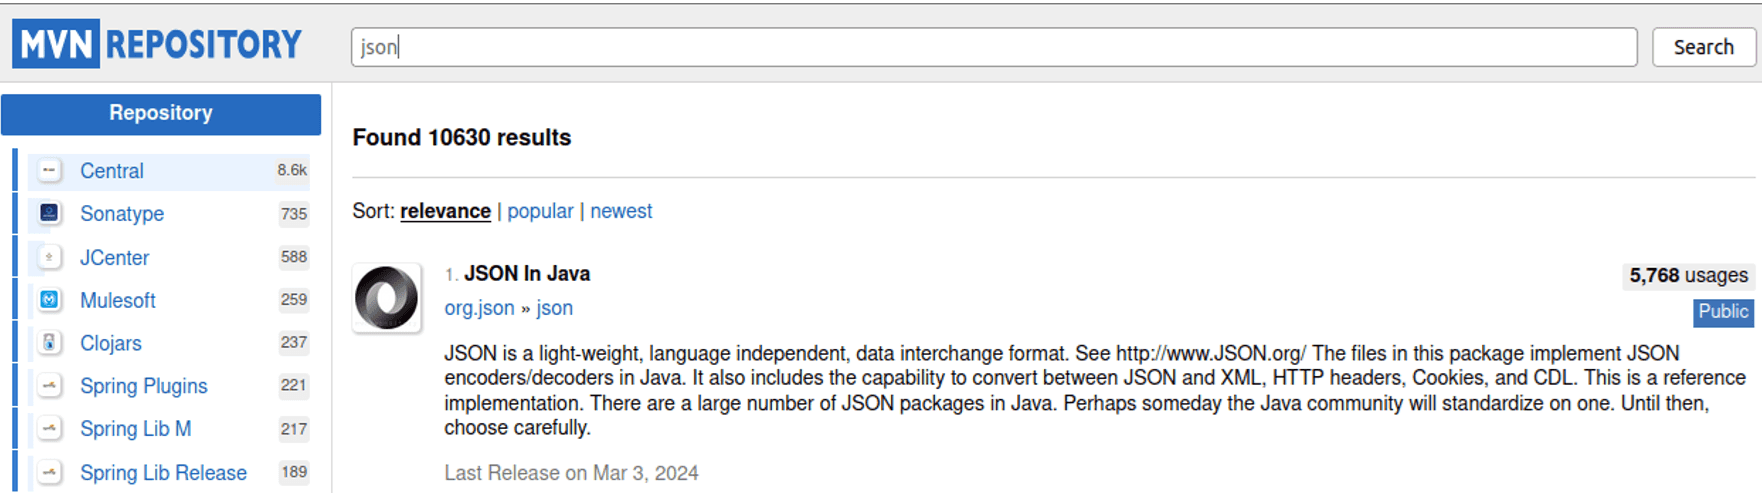
Task: Open the JSON In Java logo thumbnail
Action: point(386,298)
